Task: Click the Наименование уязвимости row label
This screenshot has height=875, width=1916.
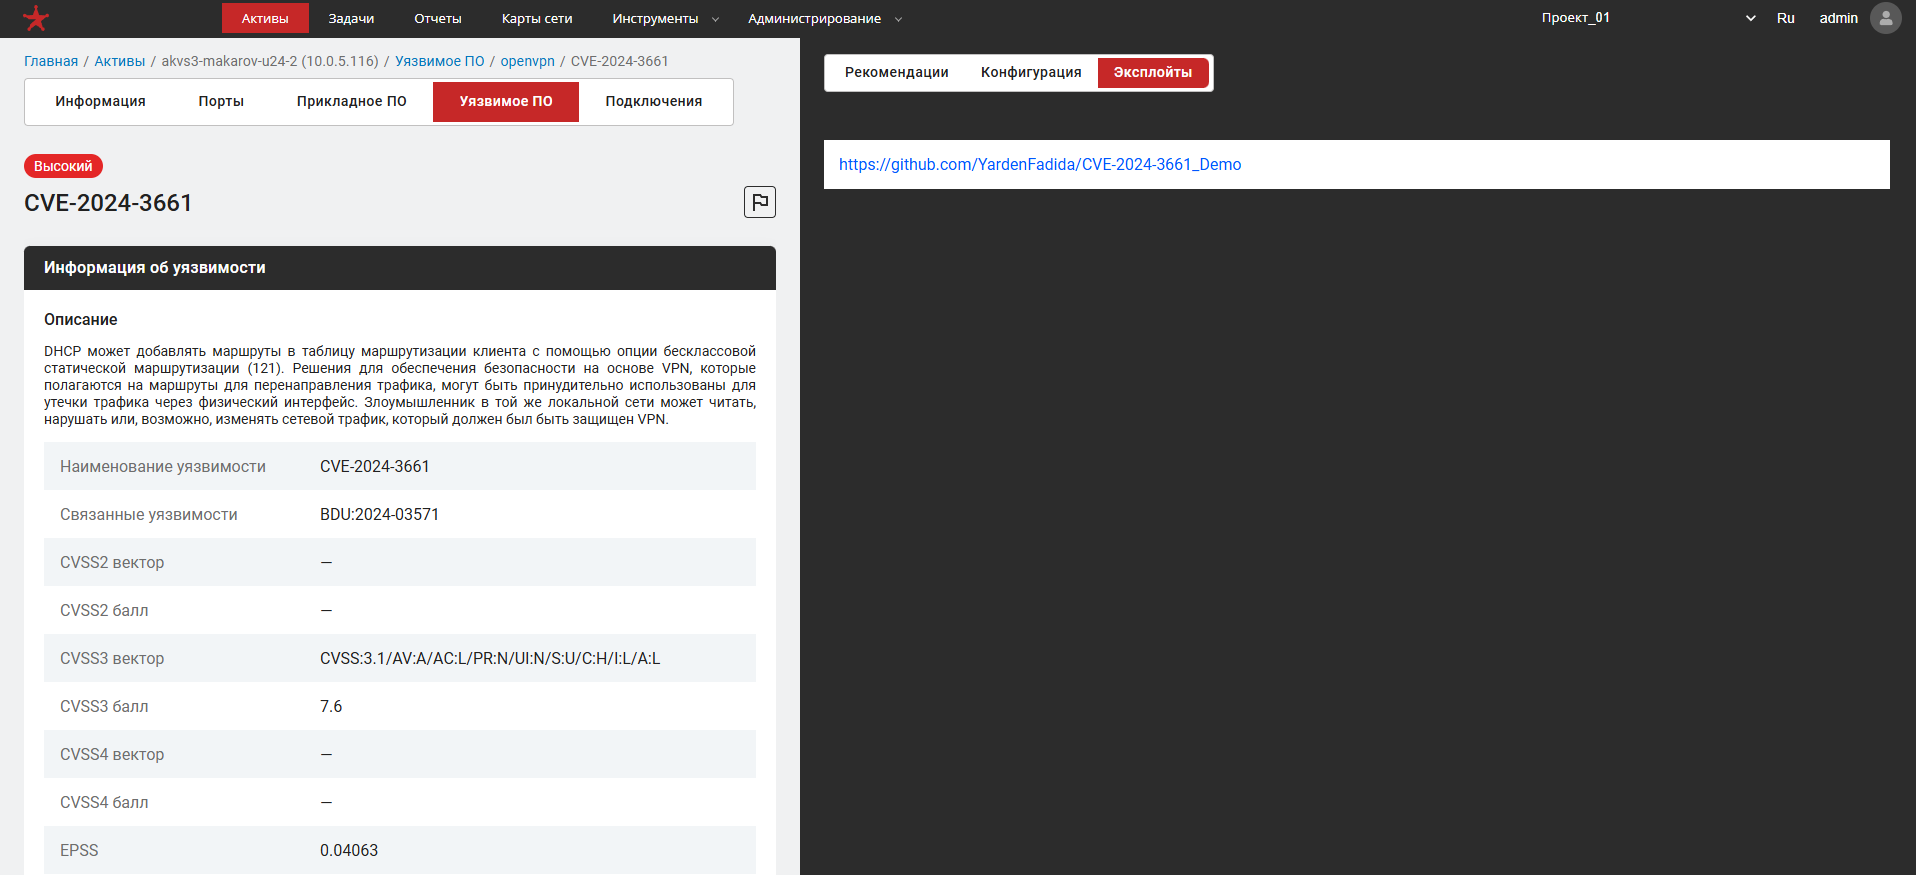Action: pos(163,466)
